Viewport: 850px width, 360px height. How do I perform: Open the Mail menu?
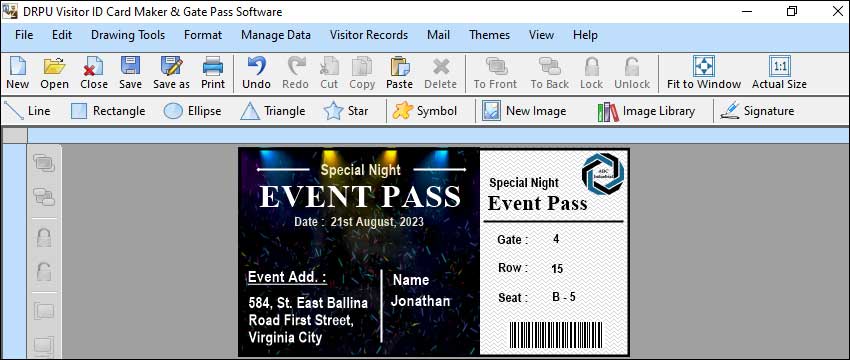click(x=439, y=35)
